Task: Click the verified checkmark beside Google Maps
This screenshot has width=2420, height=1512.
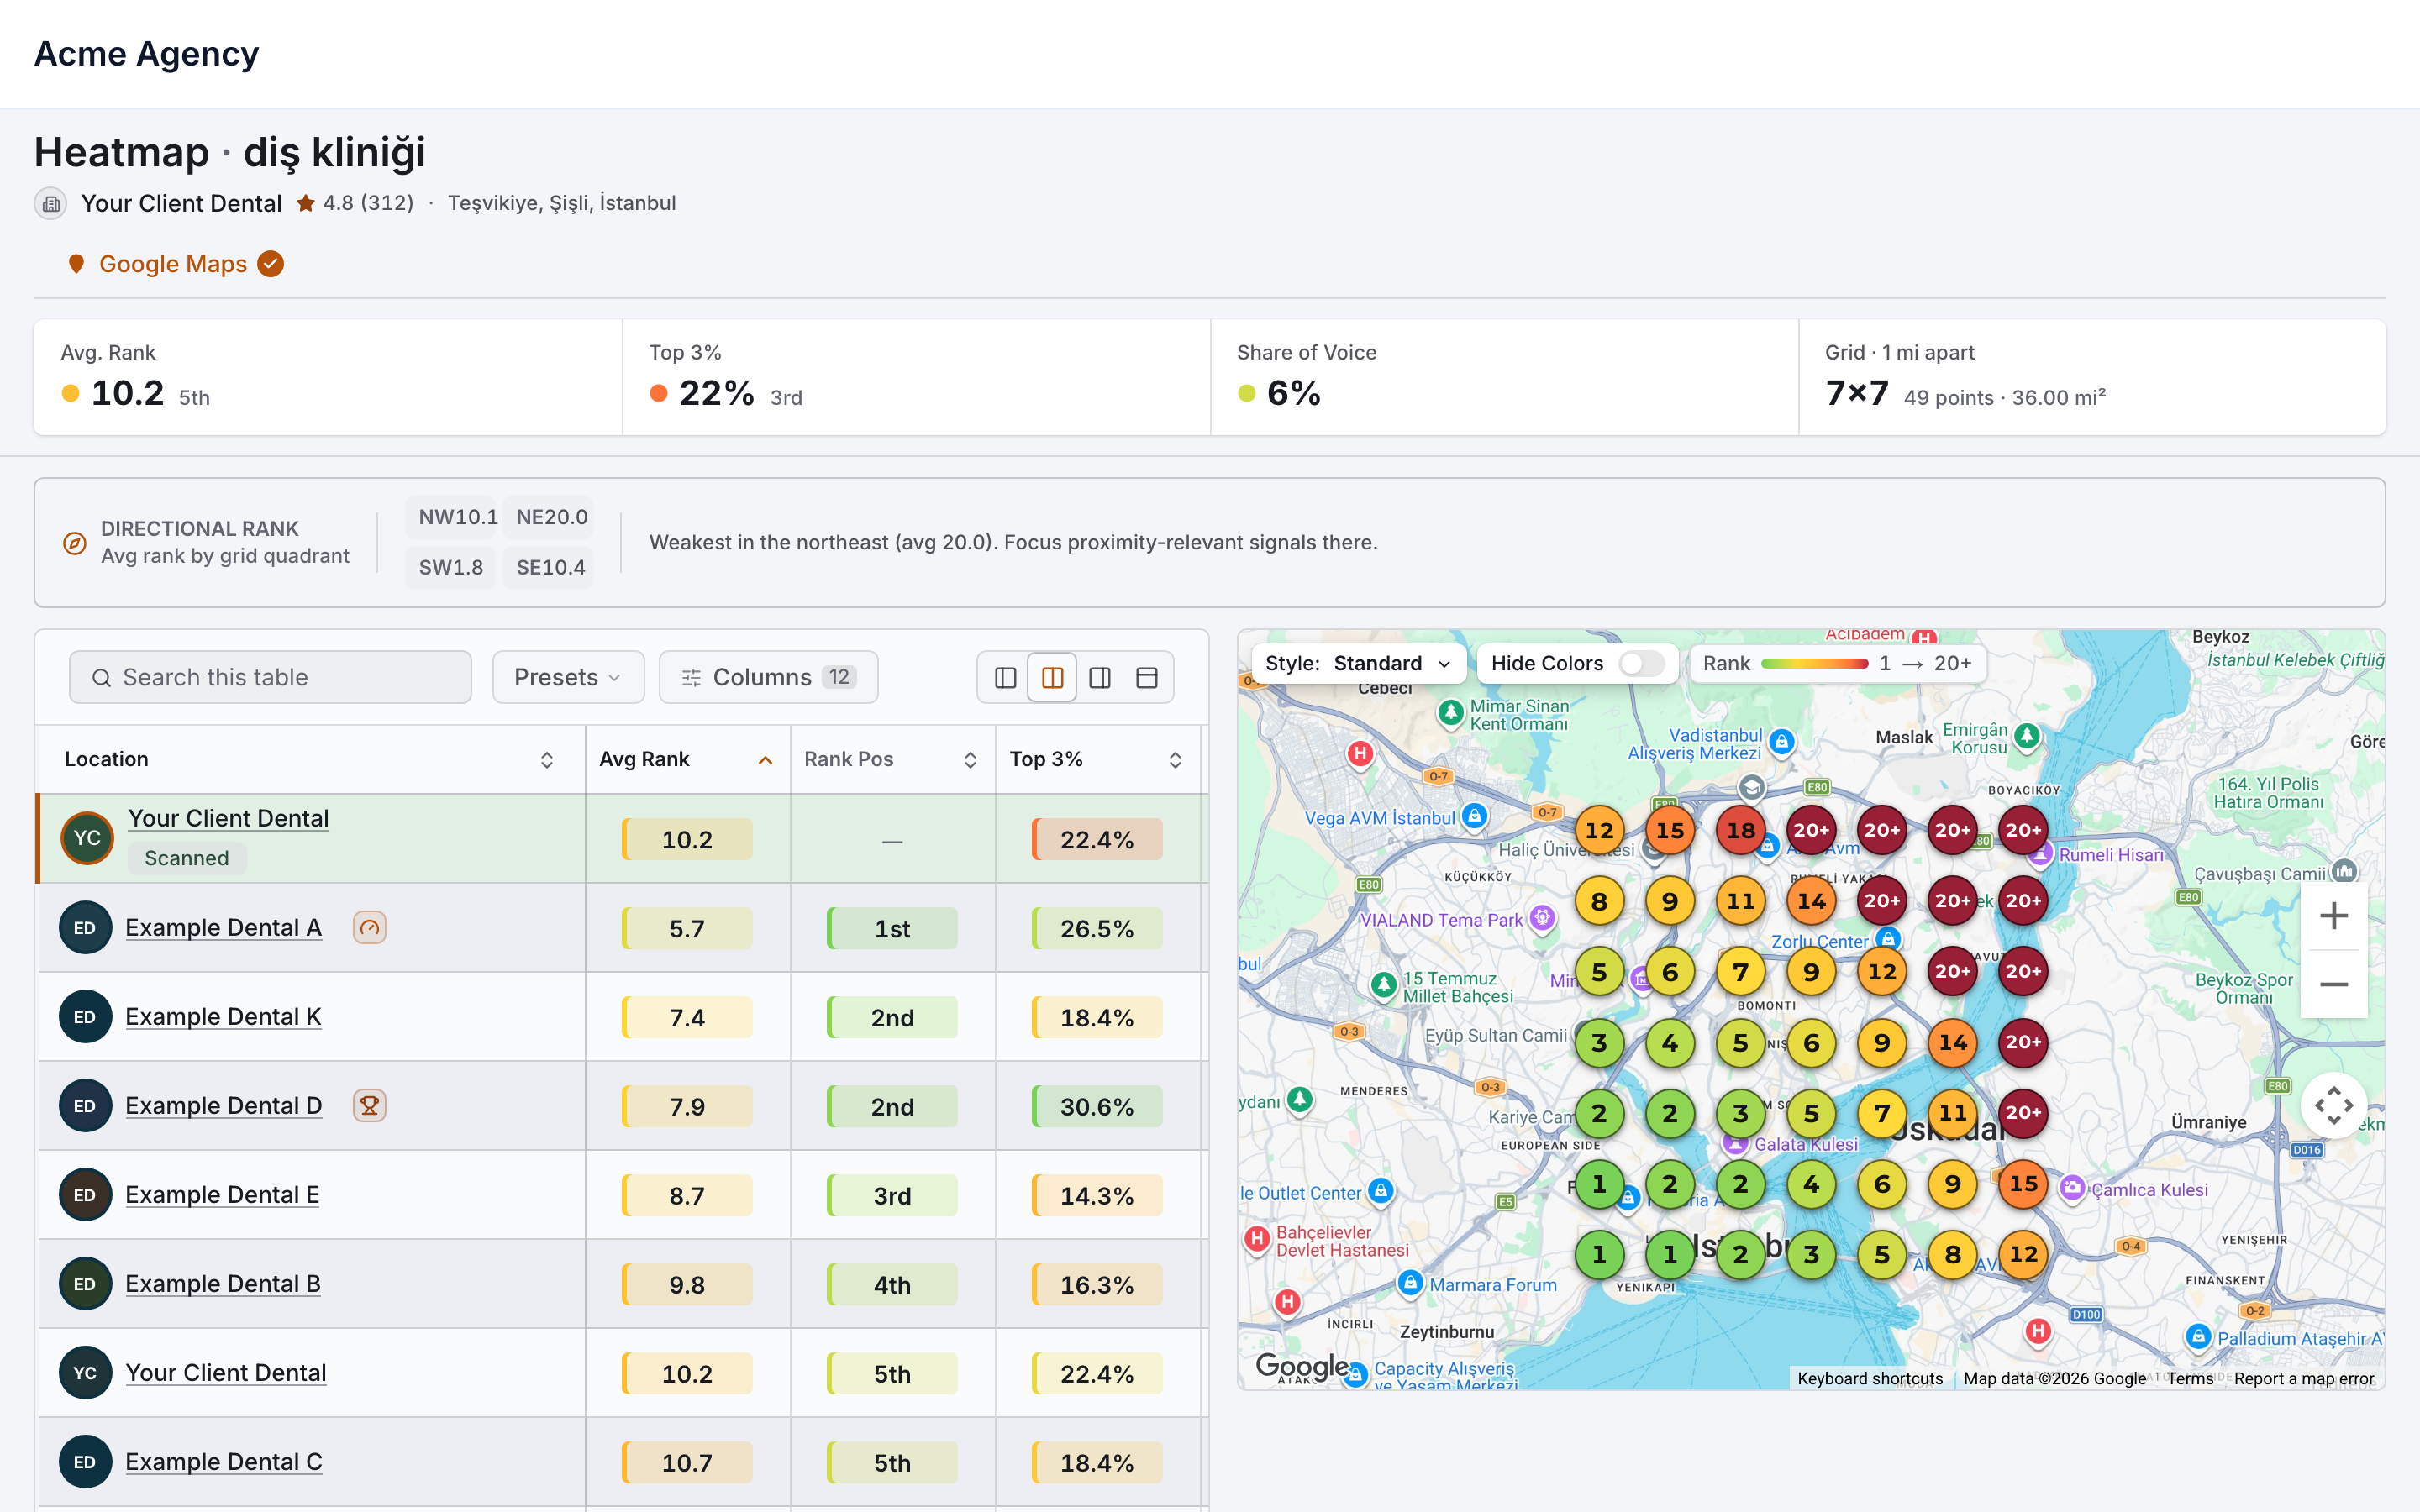Action: tap(270, 264)
